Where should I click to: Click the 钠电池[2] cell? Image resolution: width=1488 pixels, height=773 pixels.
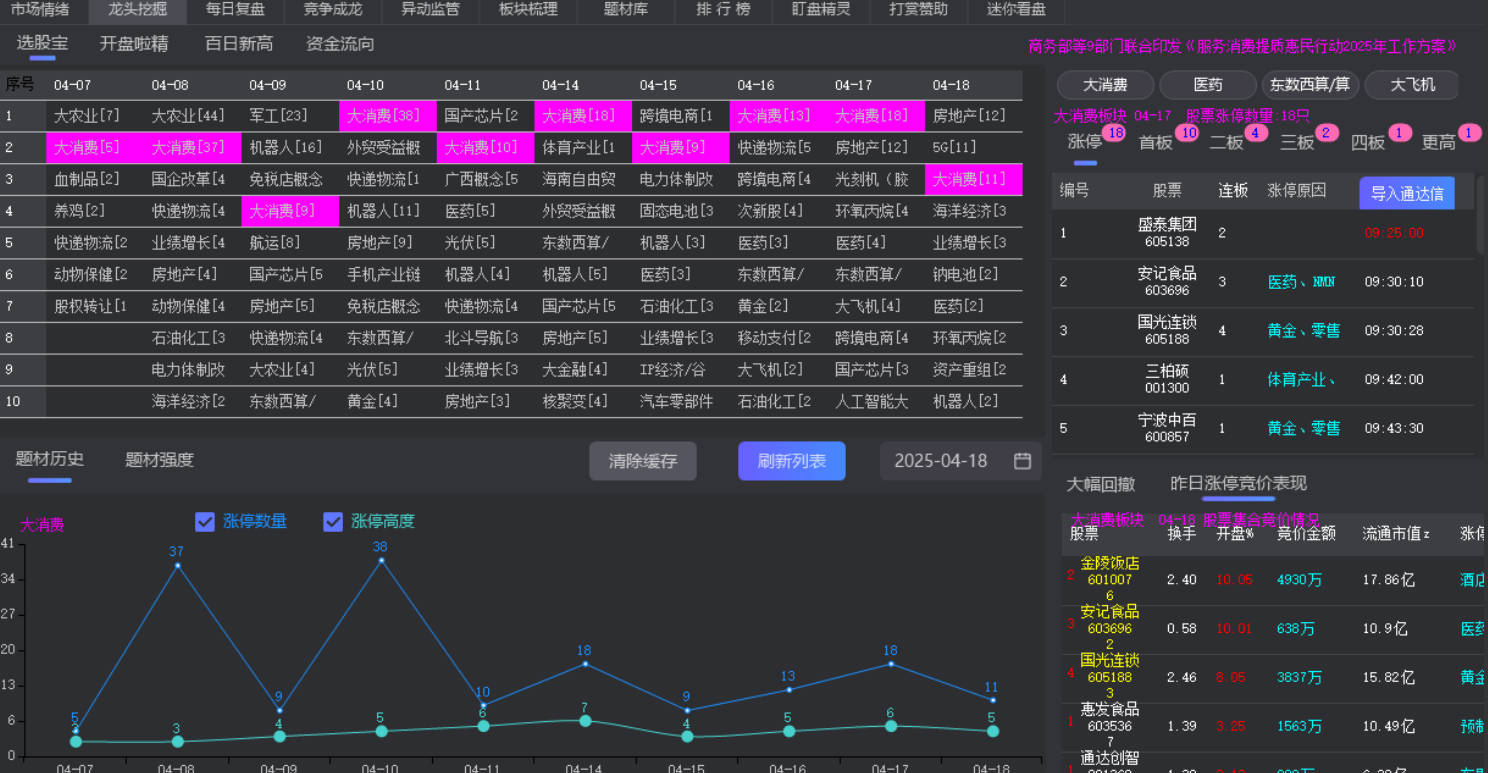pos(973,275)
